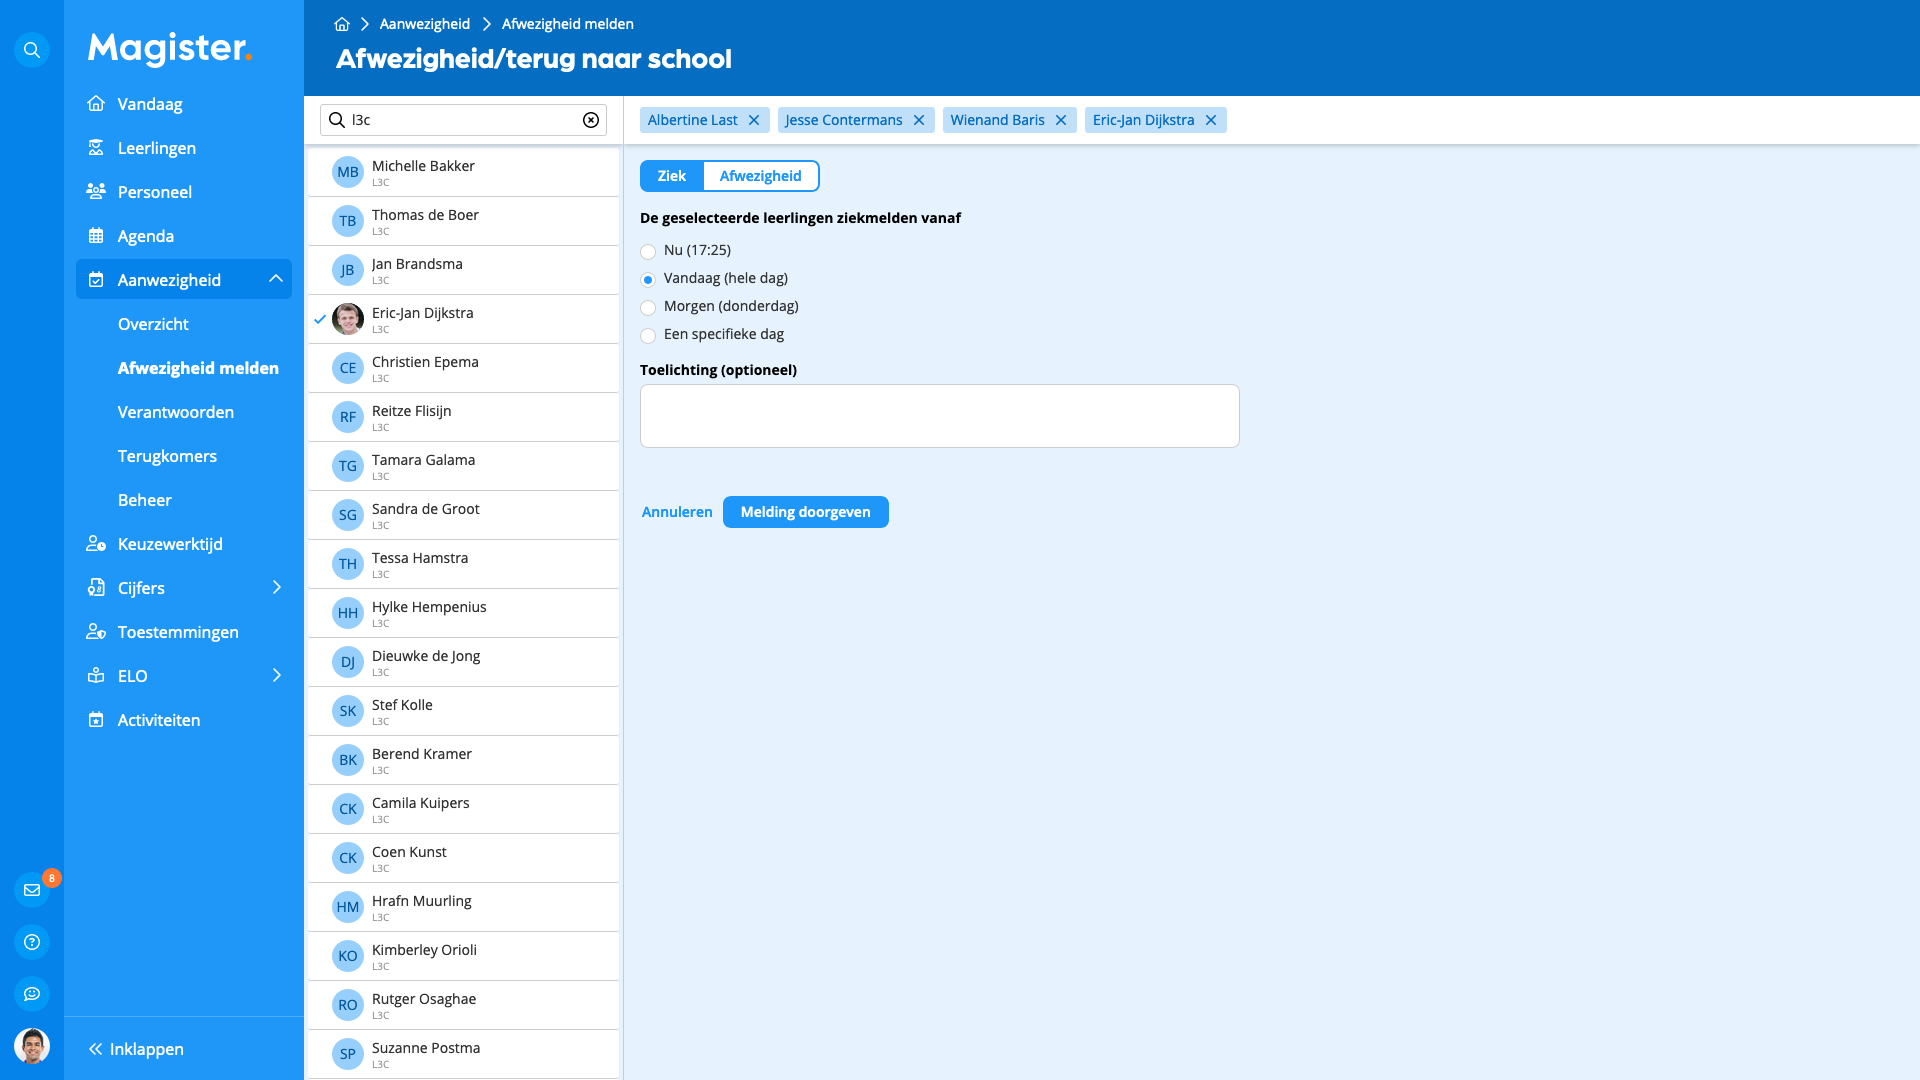1920x1080 pixels.
Task: Click Melding doorgeven button
Action: click(x=806, y=512)
